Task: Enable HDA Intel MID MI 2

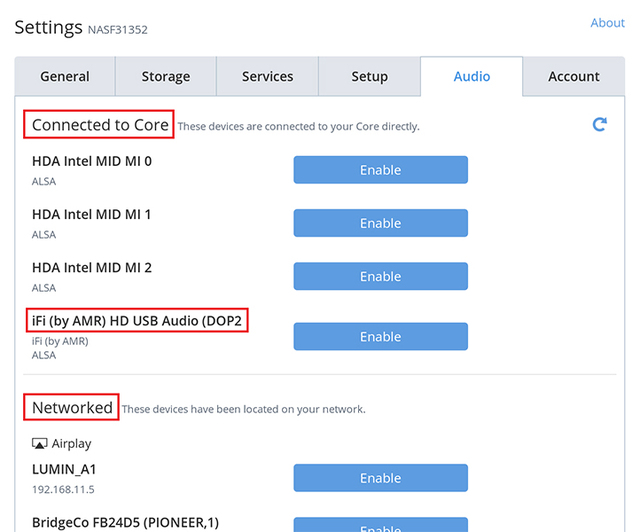Action: click(380, 276)
